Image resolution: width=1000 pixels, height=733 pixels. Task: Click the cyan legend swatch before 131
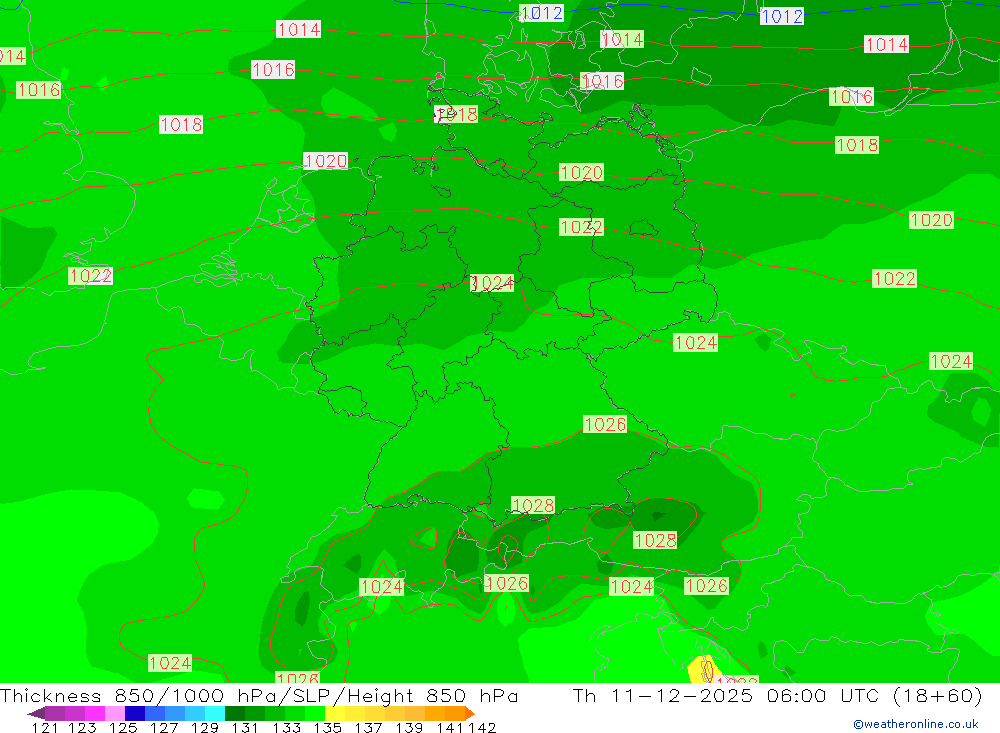pos(215,713)
